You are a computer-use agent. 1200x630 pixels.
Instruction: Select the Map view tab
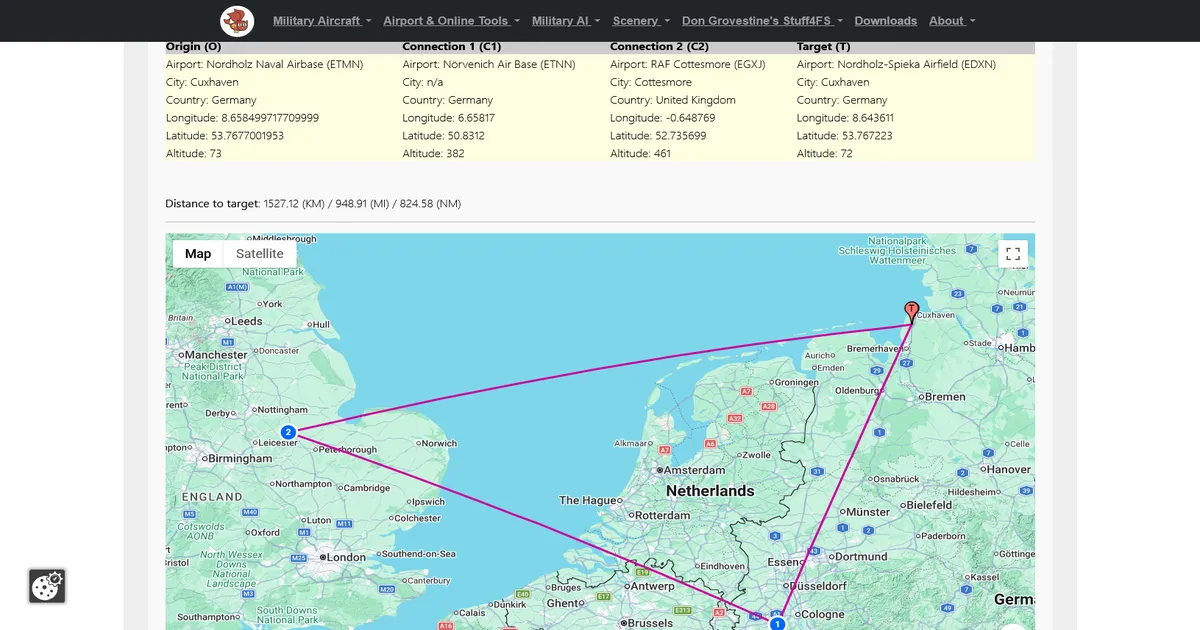(x=198, y=254)
